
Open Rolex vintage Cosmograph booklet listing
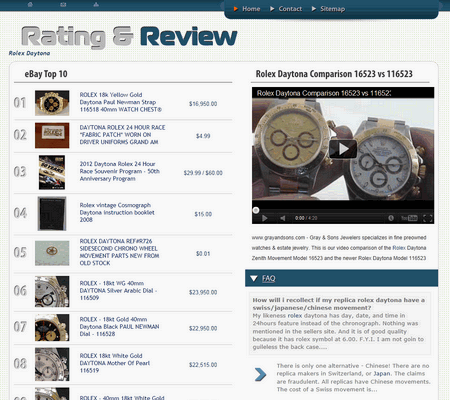[117, 212]
